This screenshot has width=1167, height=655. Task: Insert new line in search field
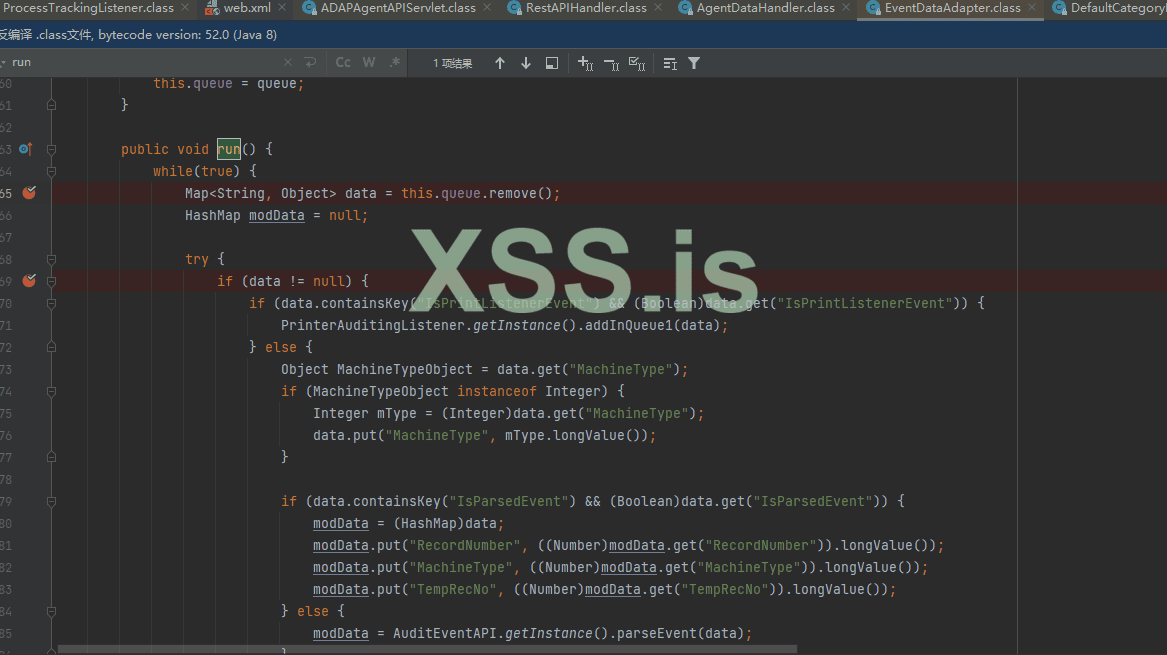click(310, 63)
